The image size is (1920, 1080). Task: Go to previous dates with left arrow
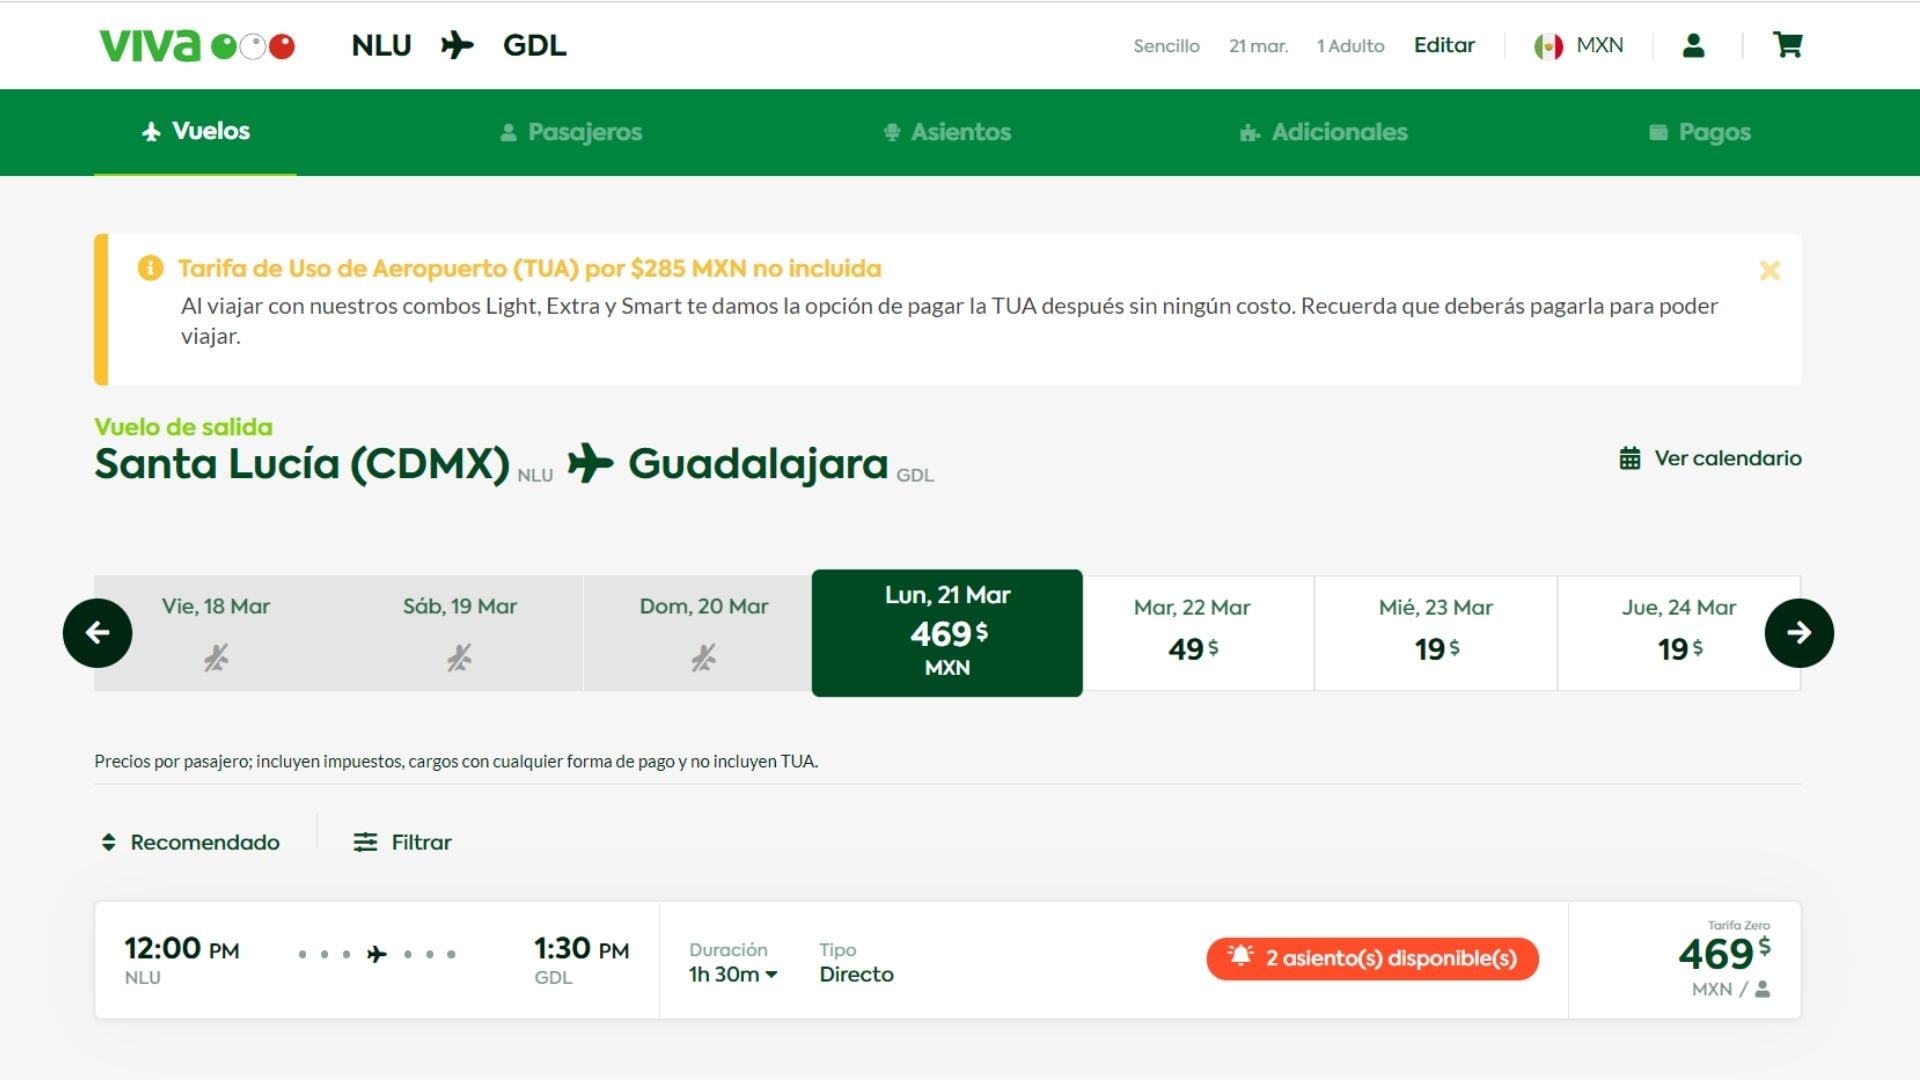[x=97, y=633]
